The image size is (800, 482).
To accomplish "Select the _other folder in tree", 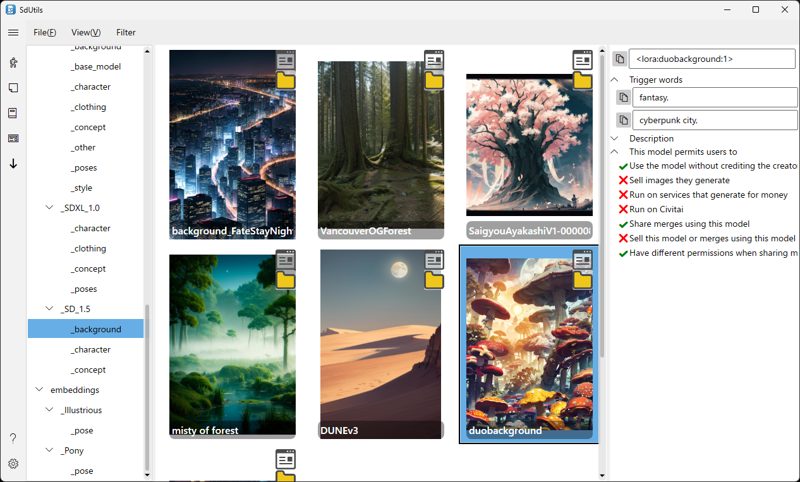I will [x=83, y=147].
